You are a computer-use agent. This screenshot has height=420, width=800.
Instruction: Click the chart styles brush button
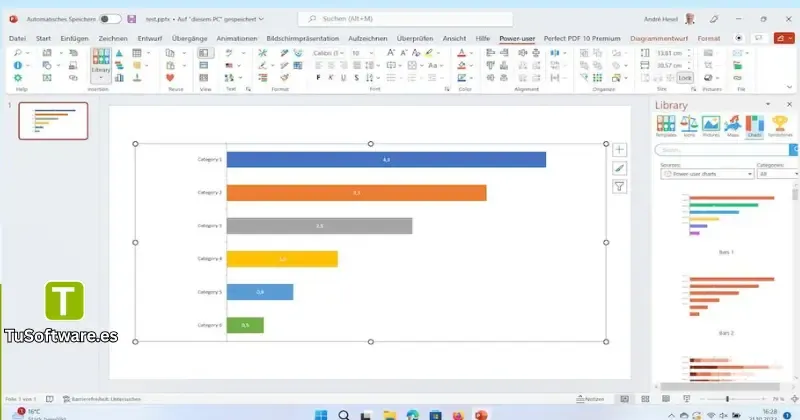(x=619, y=168)
